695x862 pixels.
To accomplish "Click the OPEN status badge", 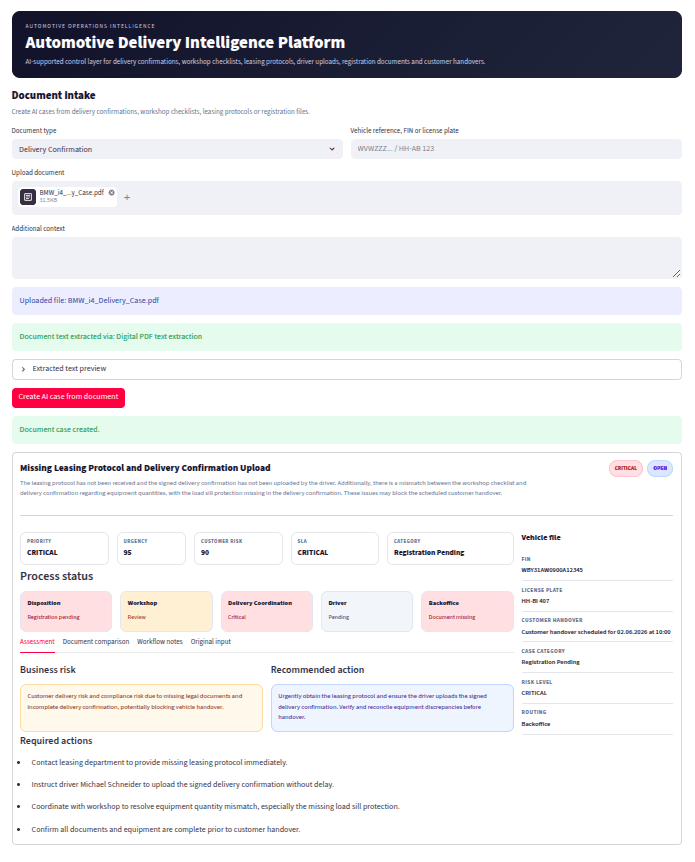I will [x=660, y=468].
